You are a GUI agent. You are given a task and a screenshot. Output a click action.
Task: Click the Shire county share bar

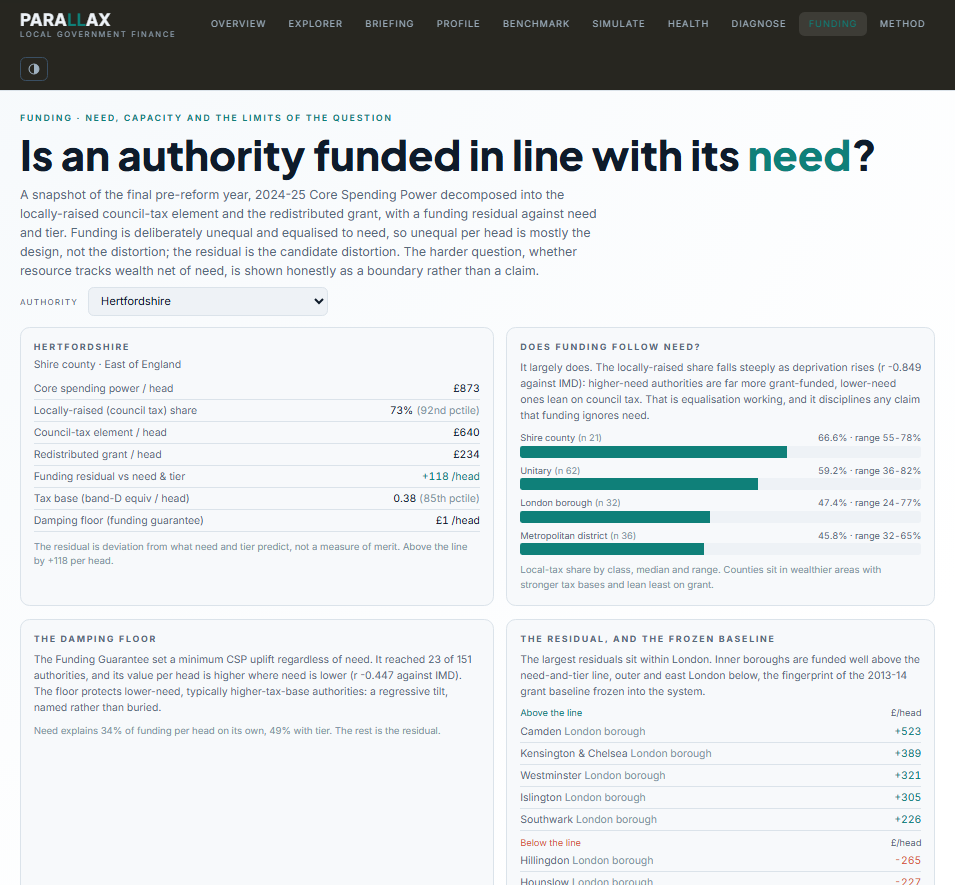point(720,452)
